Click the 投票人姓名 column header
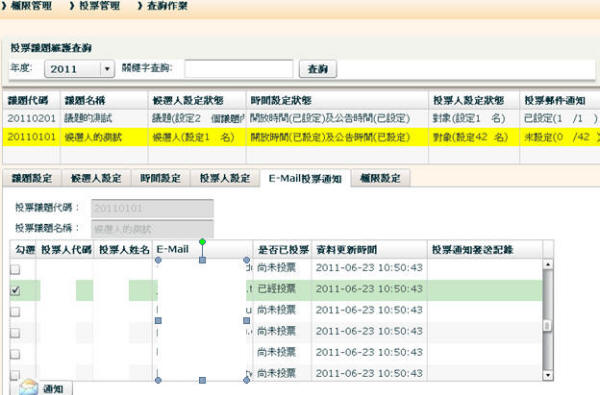Viewport: 600px width, 395px height. click(x=123, y=250)
